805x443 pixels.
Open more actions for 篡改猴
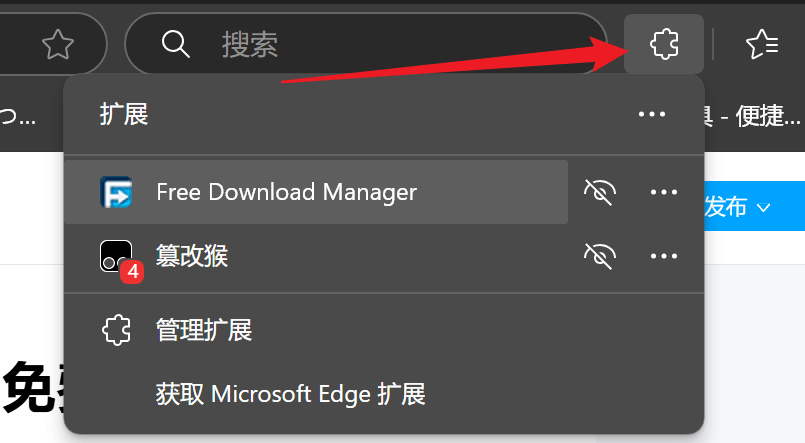click(664, 256)
